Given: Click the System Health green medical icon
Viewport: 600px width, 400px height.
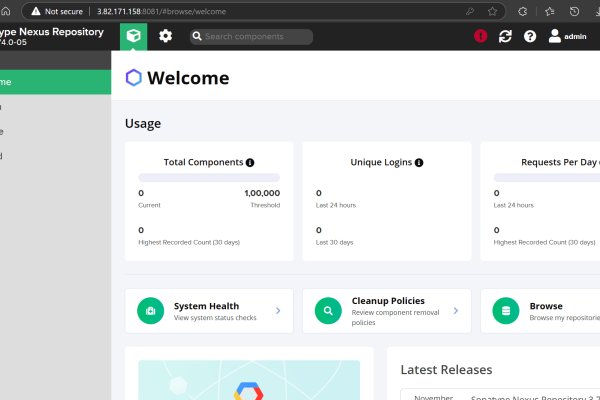Looking at the screenshot, I should (150, 311).
